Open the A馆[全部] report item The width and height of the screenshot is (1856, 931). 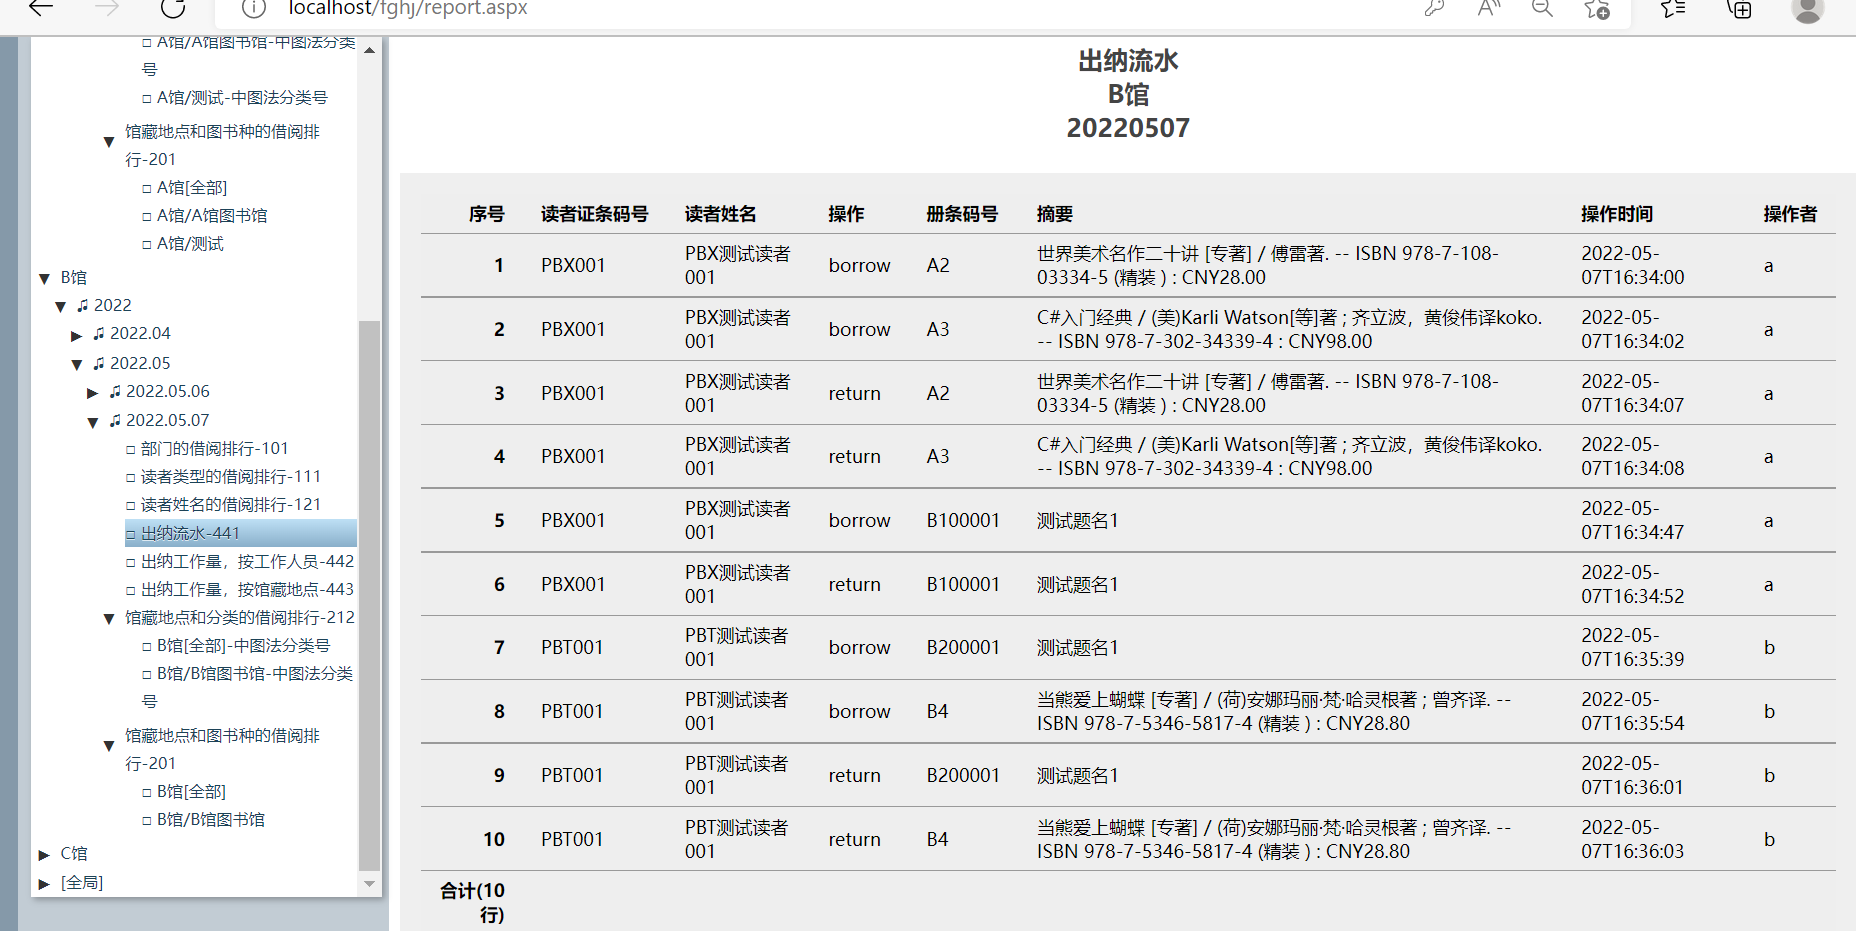tap(191, 188)
